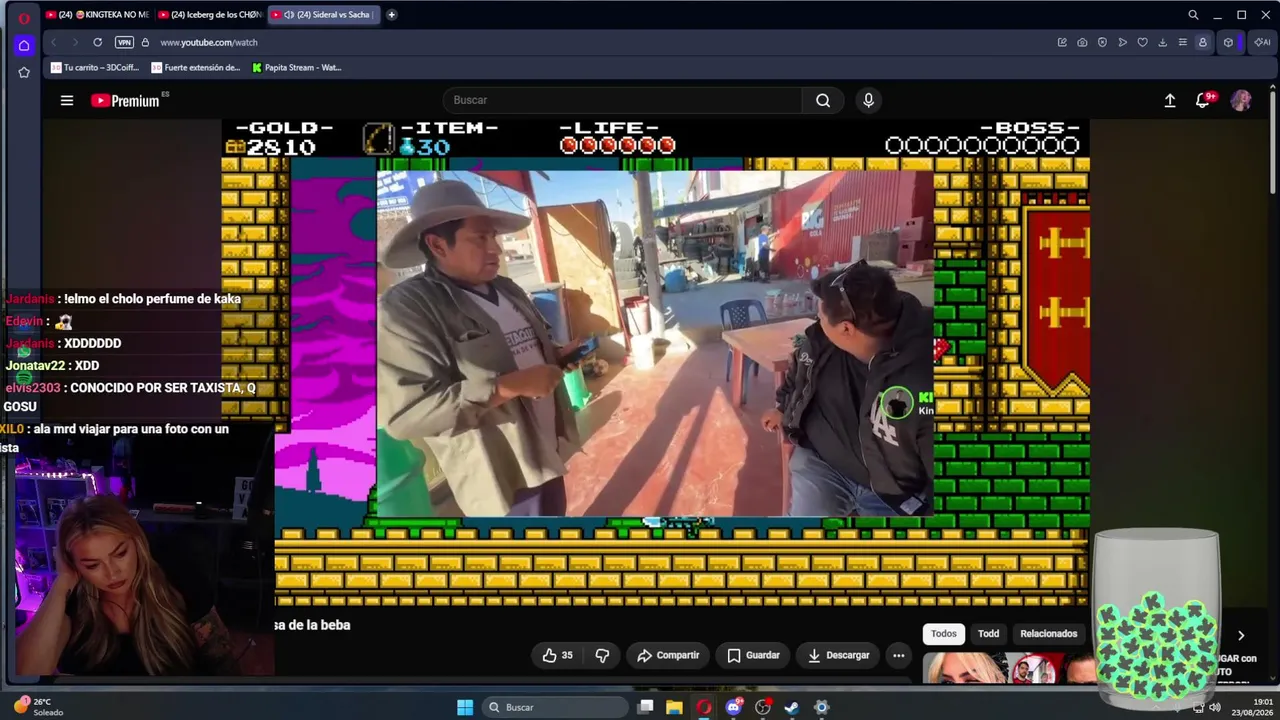Open the Opera main menu logo

(24, 17)
